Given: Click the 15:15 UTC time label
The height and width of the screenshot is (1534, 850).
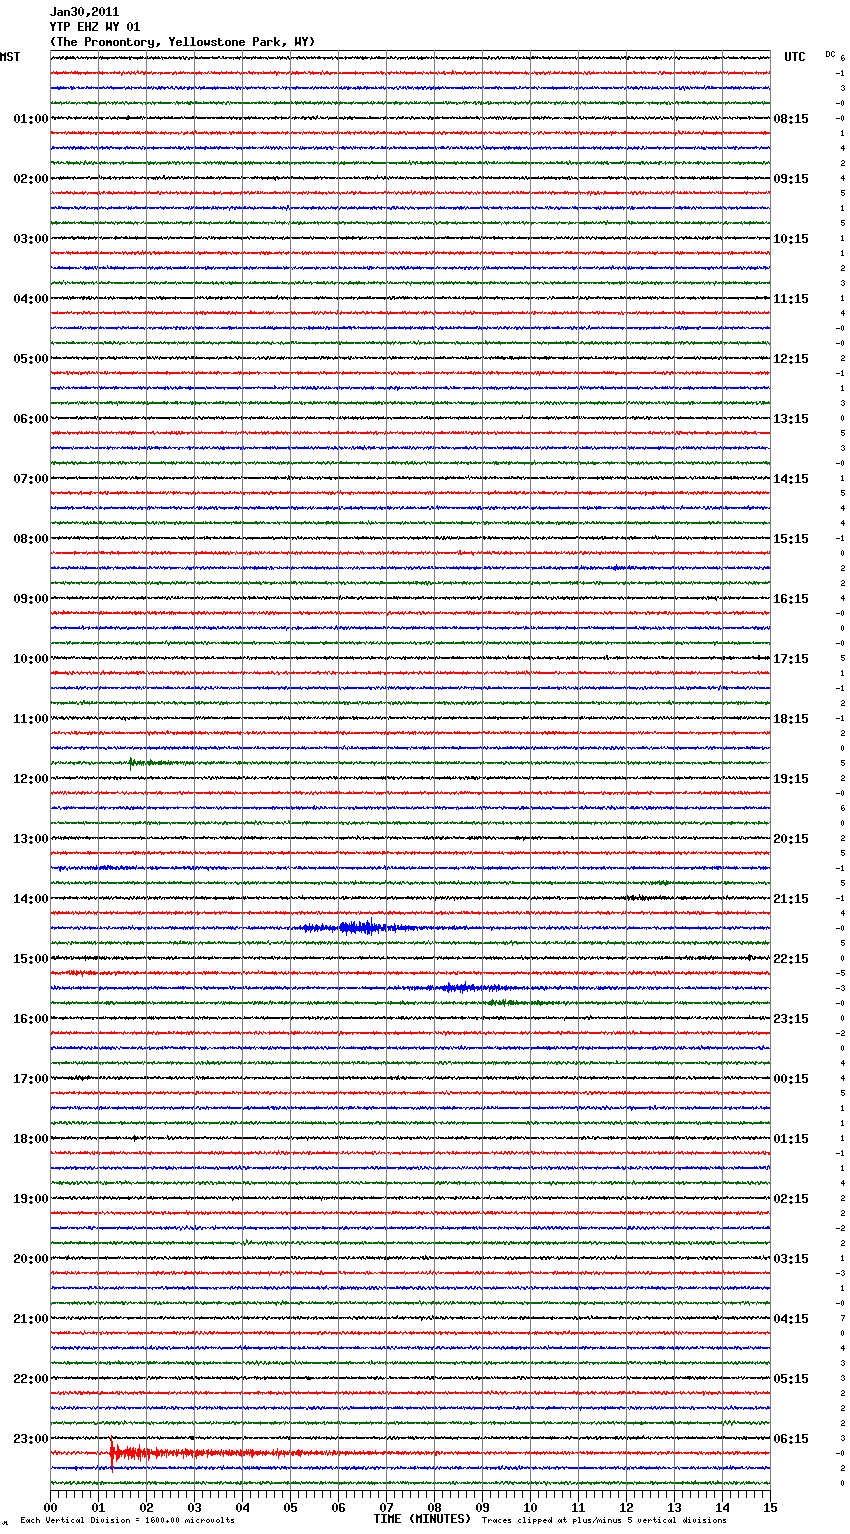Looking at the screenshot, I should [x=791, y=539].
